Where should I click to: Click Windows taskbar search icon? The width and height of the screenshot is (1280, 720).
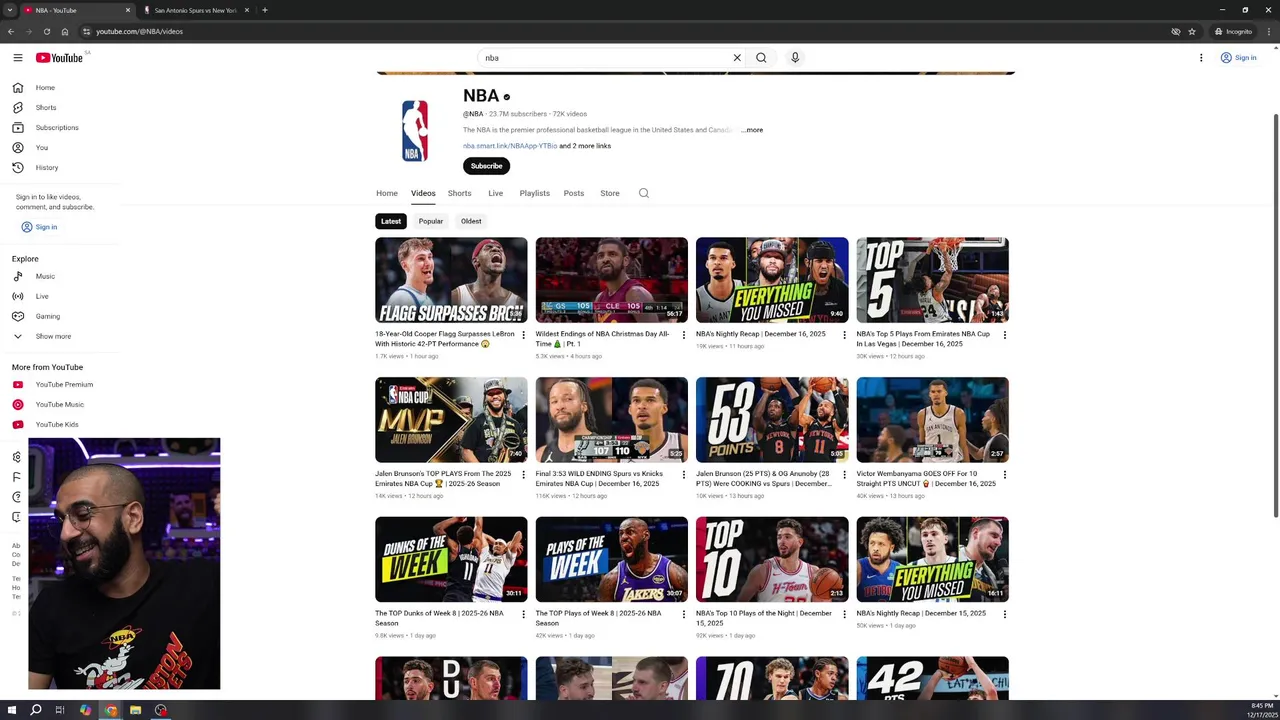tap(36, 710)
